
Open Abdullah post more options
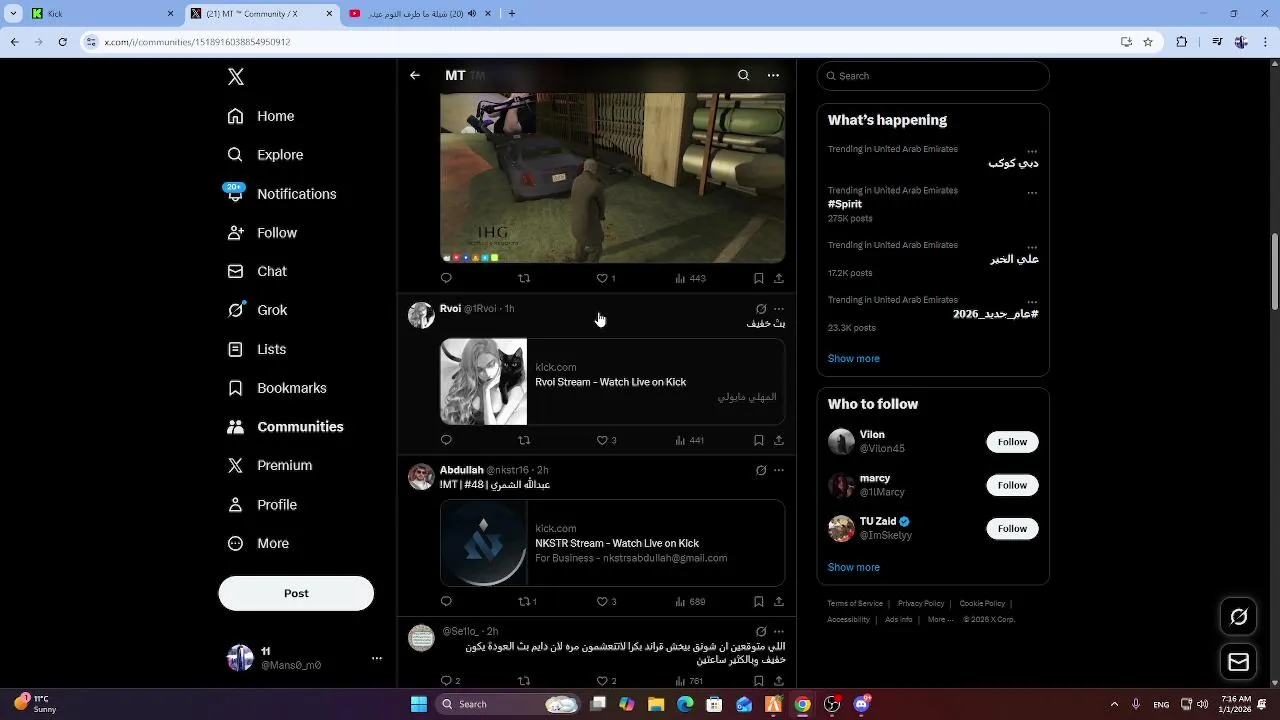click(779, 470)
